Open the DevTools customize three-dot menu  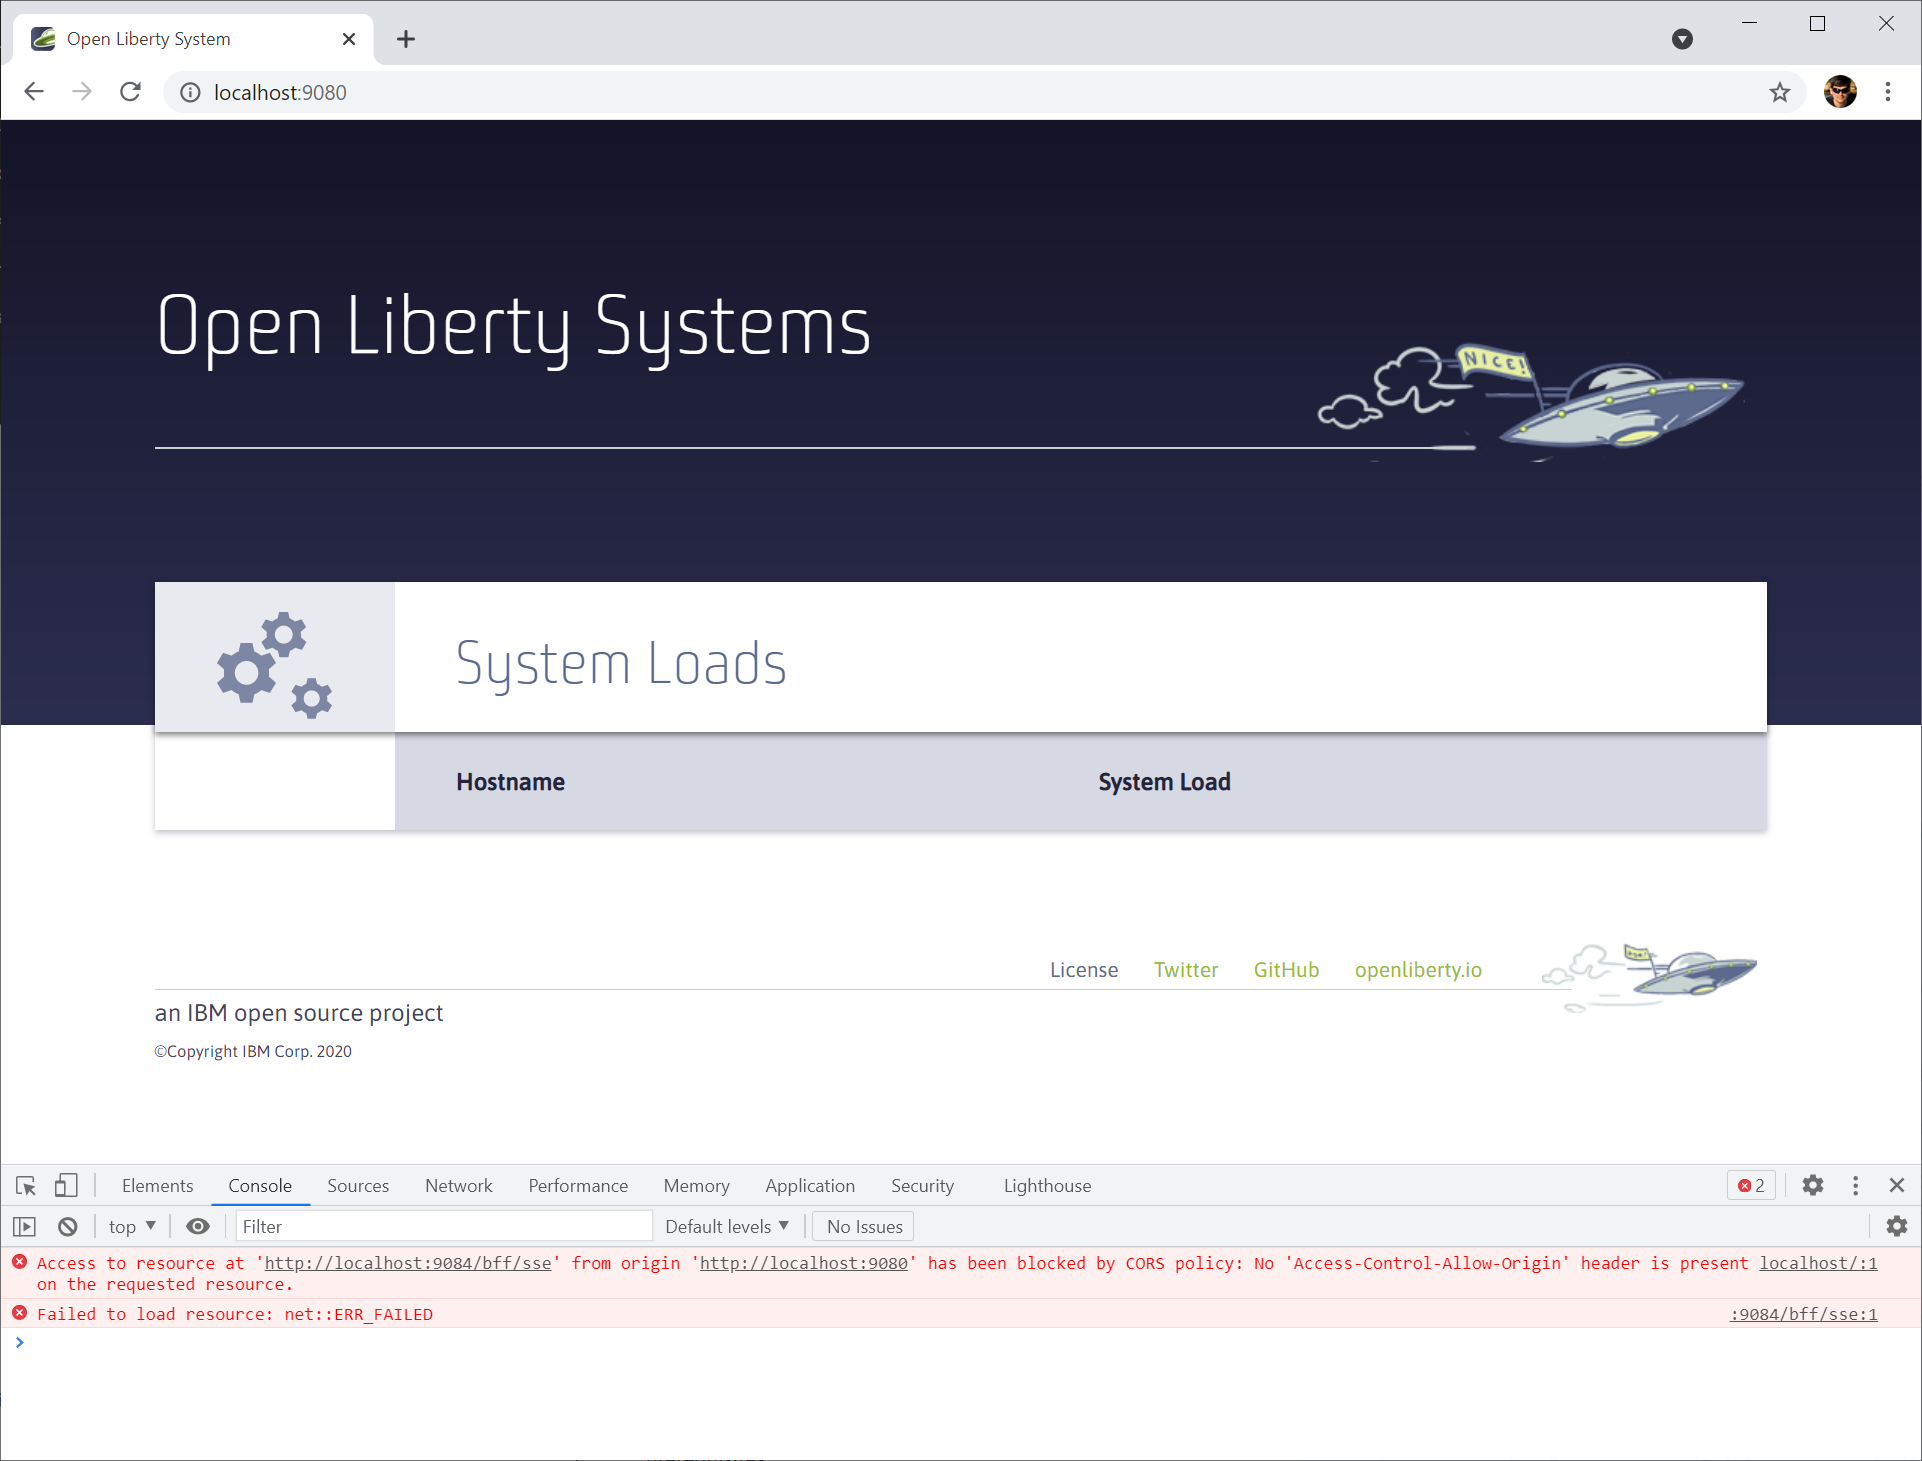point(1856,1185)
